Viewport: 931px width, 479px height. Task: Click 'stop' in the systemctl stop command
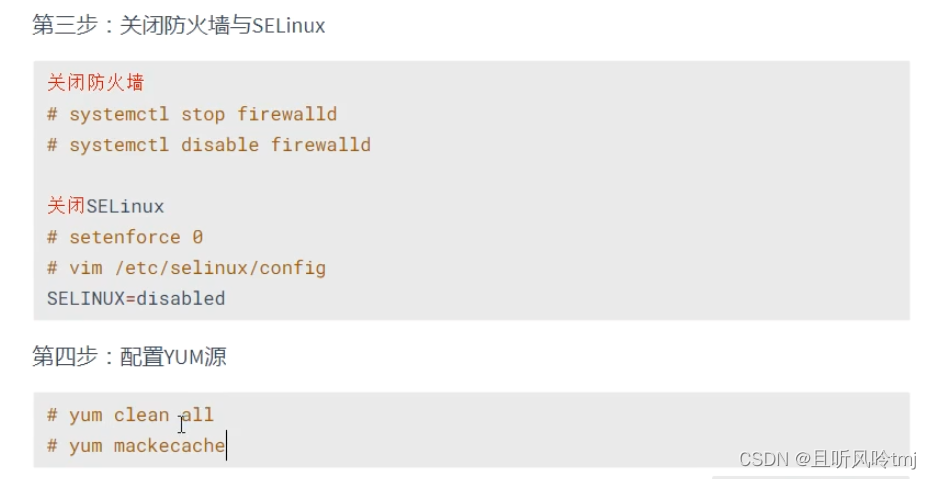point(203,114)
